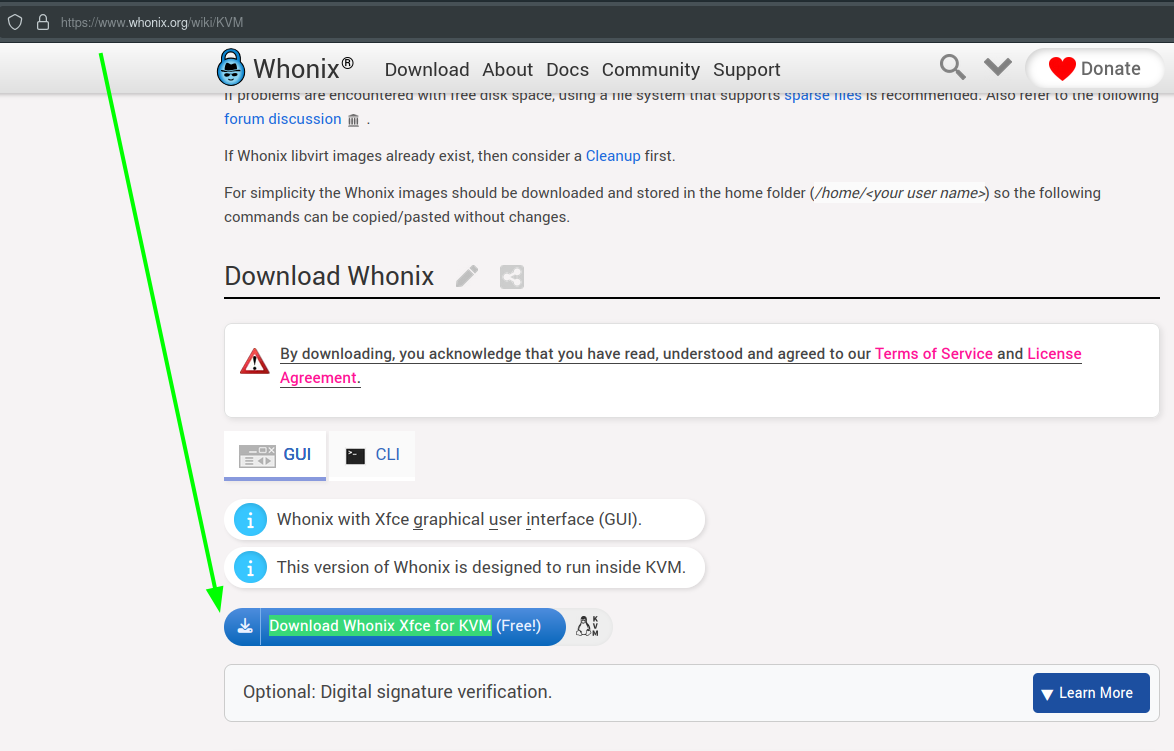Click the Donate heart button
This screenshot has height=751, width=1174.
1095,69
